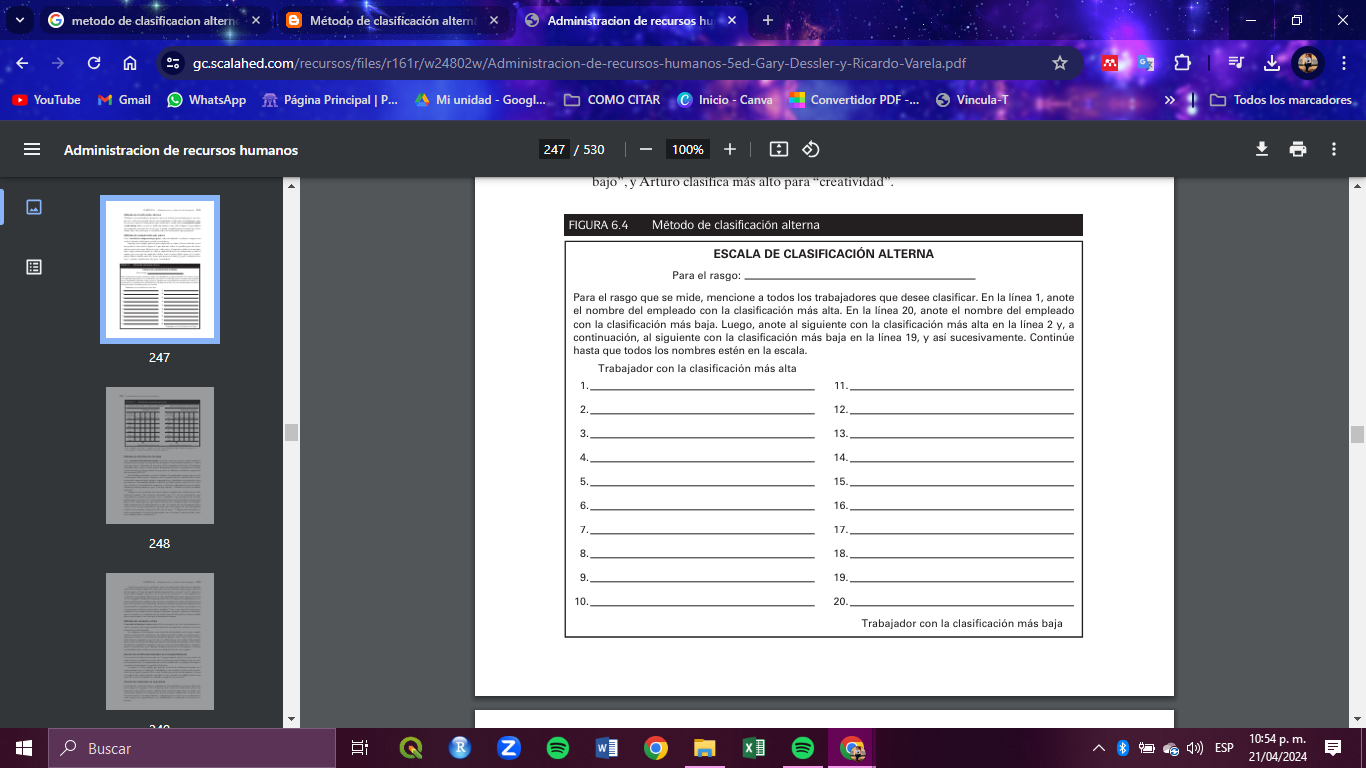
Task: Show document outline view in sidebar
Action: point(34,267)
